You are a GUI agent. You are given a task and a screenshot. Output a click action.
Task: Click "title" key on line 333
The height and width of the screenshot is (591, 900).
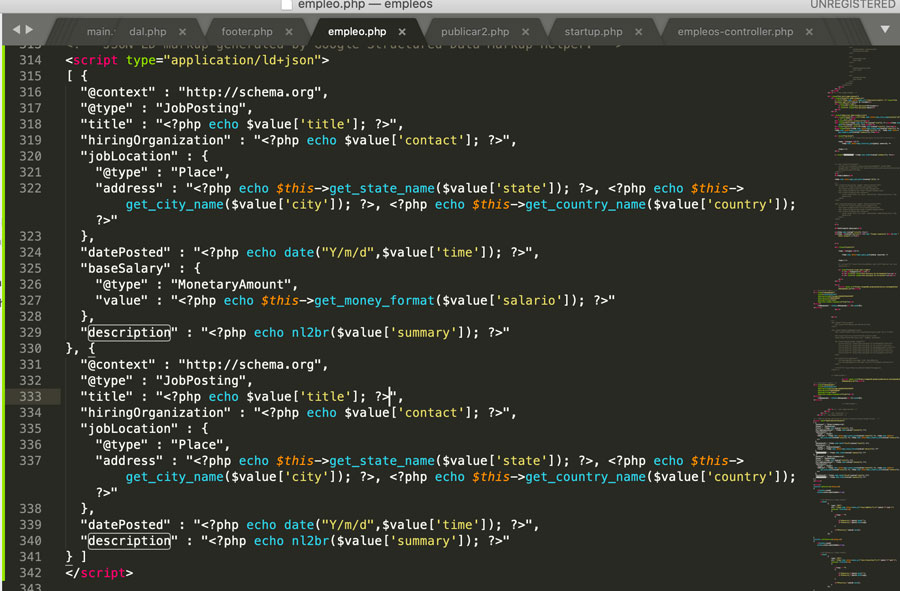(x=107, y=396)
